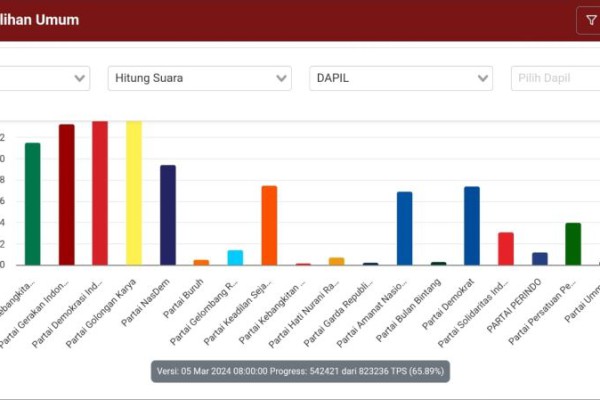The height and width of the screenshot is (400, 600).
Task: Click the green Partai Kebangkitan Bangsa bar
Action: (33, 204)
